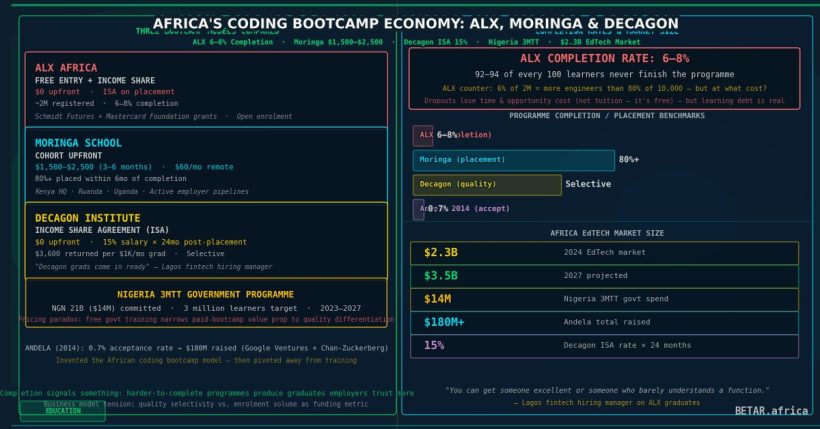Select the '$14M' figure in market table
The width and height of the screenshot is (820, 429).
437,299
